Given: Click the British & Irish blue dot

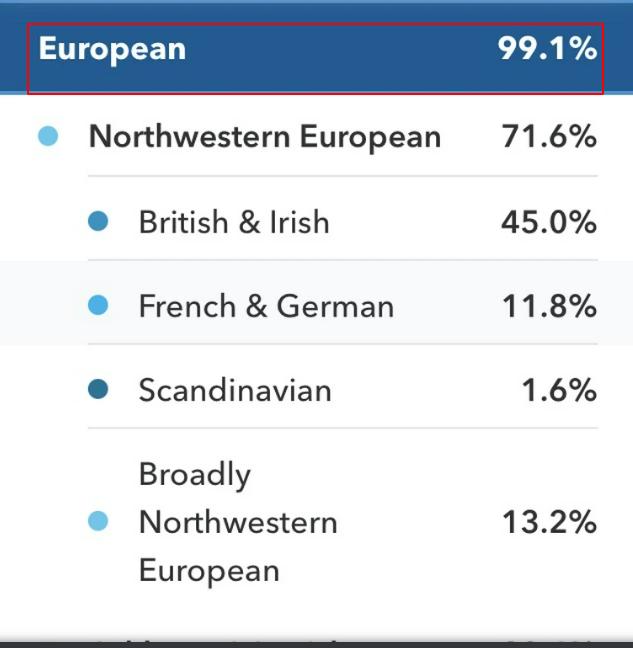Looking at the screenshot, I should tap(98, 221).
